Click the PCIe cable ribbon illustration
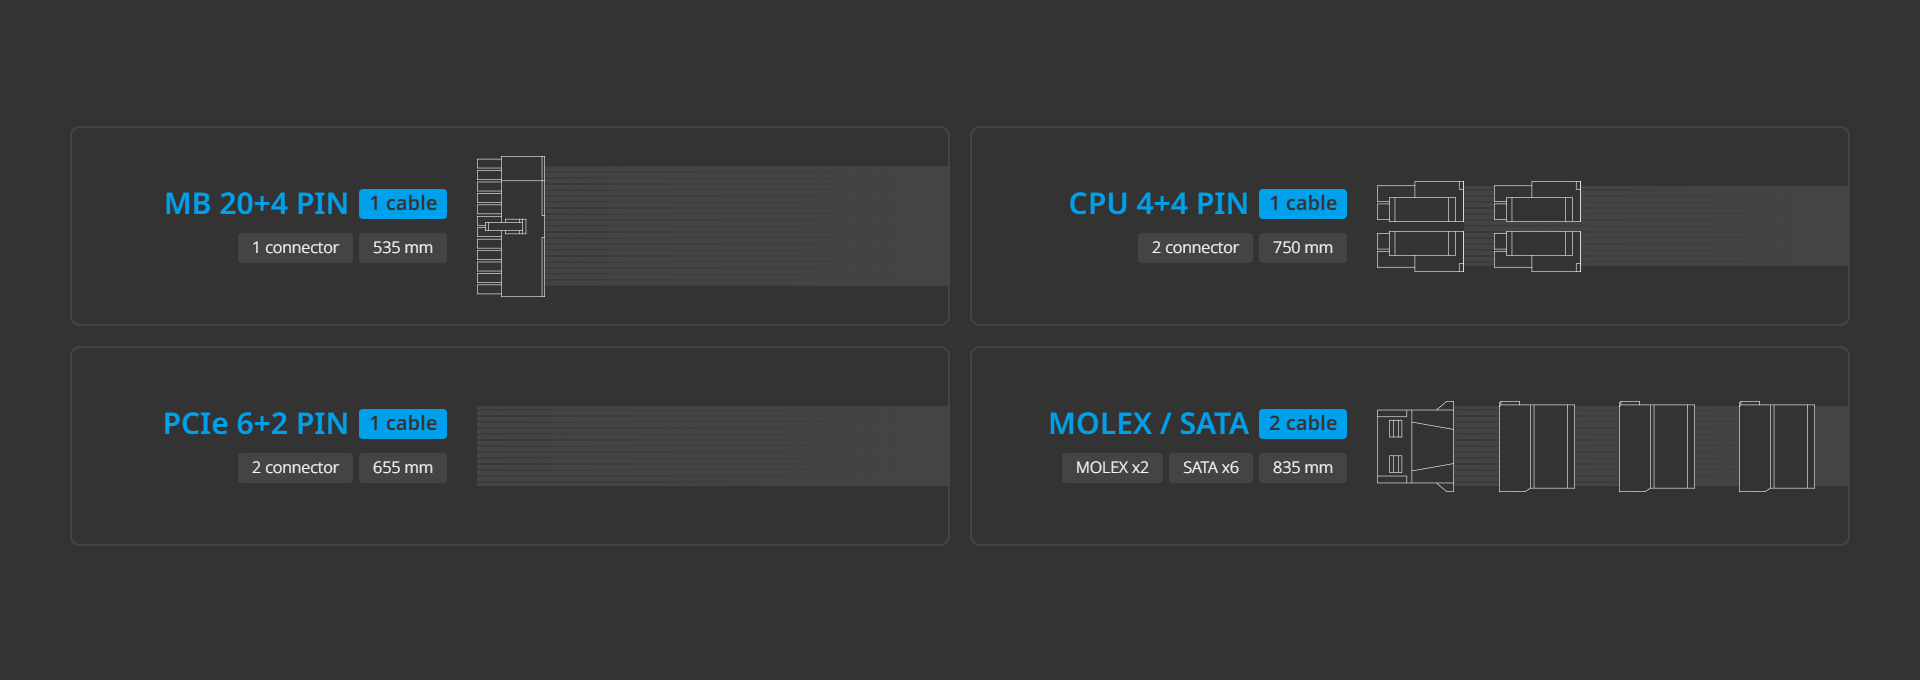The width and height of the screenshot is (1920, 680). 712,446
